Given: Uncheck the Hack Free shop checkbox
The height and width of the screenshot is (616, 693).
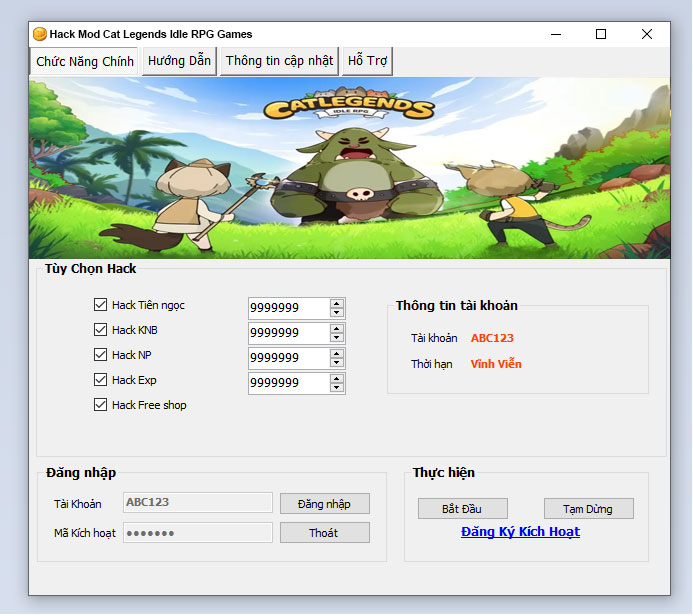Looking at the screenshot, I should 100,405.
